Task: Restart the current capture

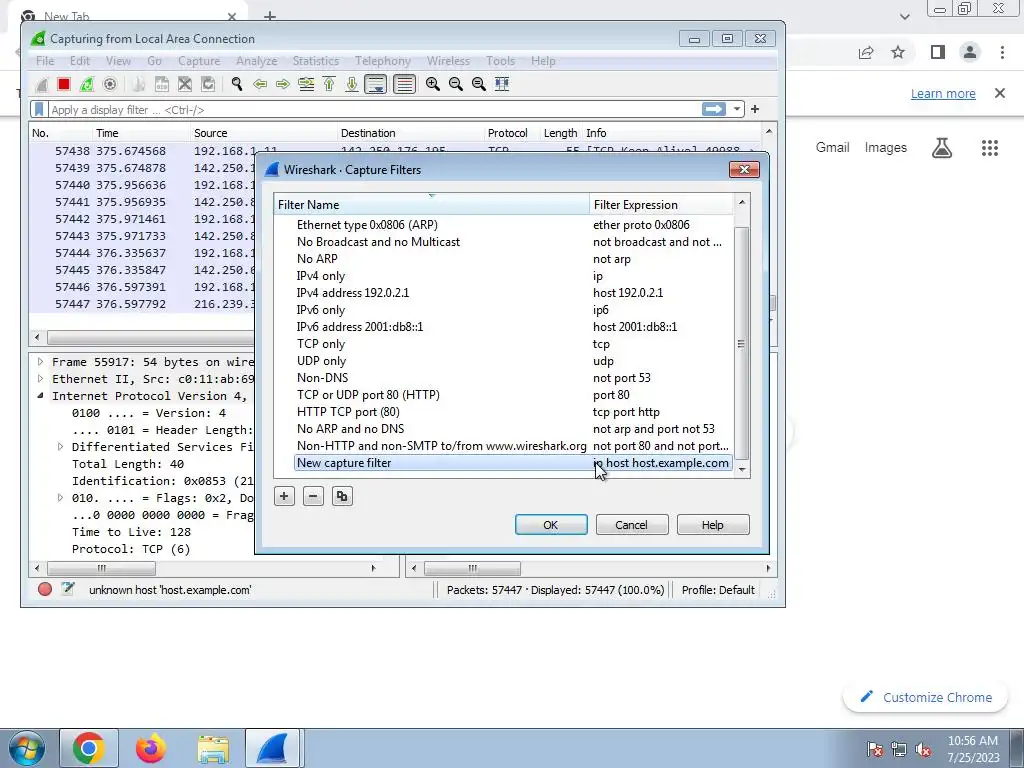Action: pyautogui.click(x=86, y=84)
